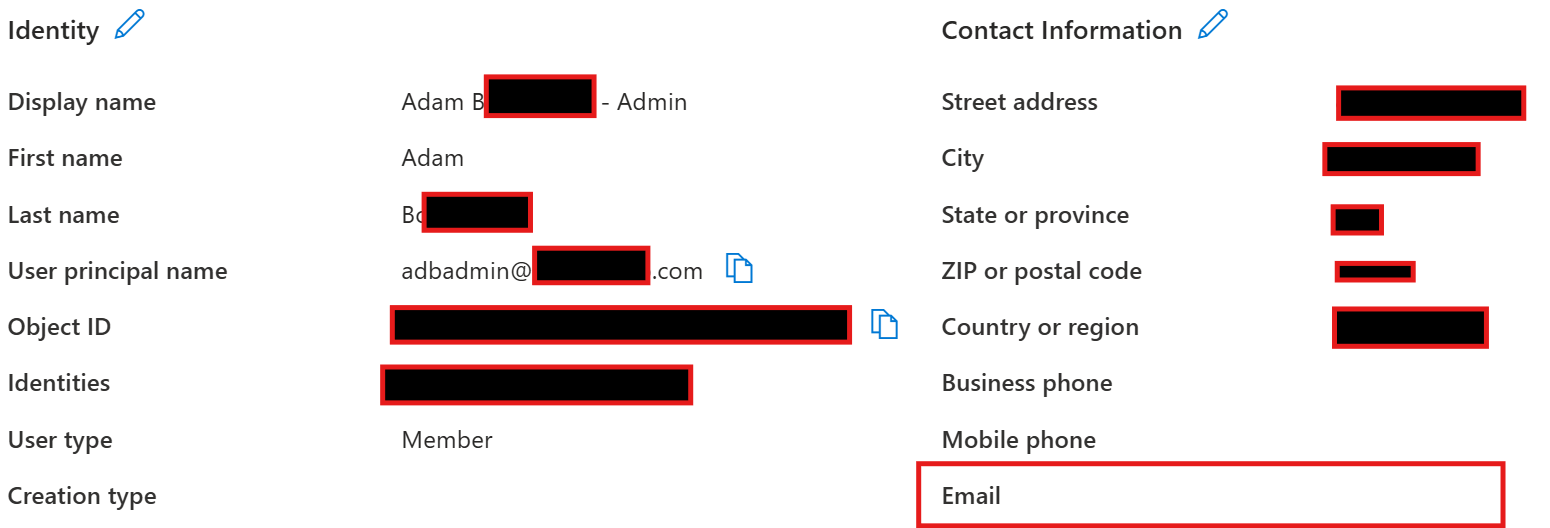Image resolution: width=1550 pixels, height=528 pixels.
Task: Click the adbadmin user principal name text
Action: [465, 271]
